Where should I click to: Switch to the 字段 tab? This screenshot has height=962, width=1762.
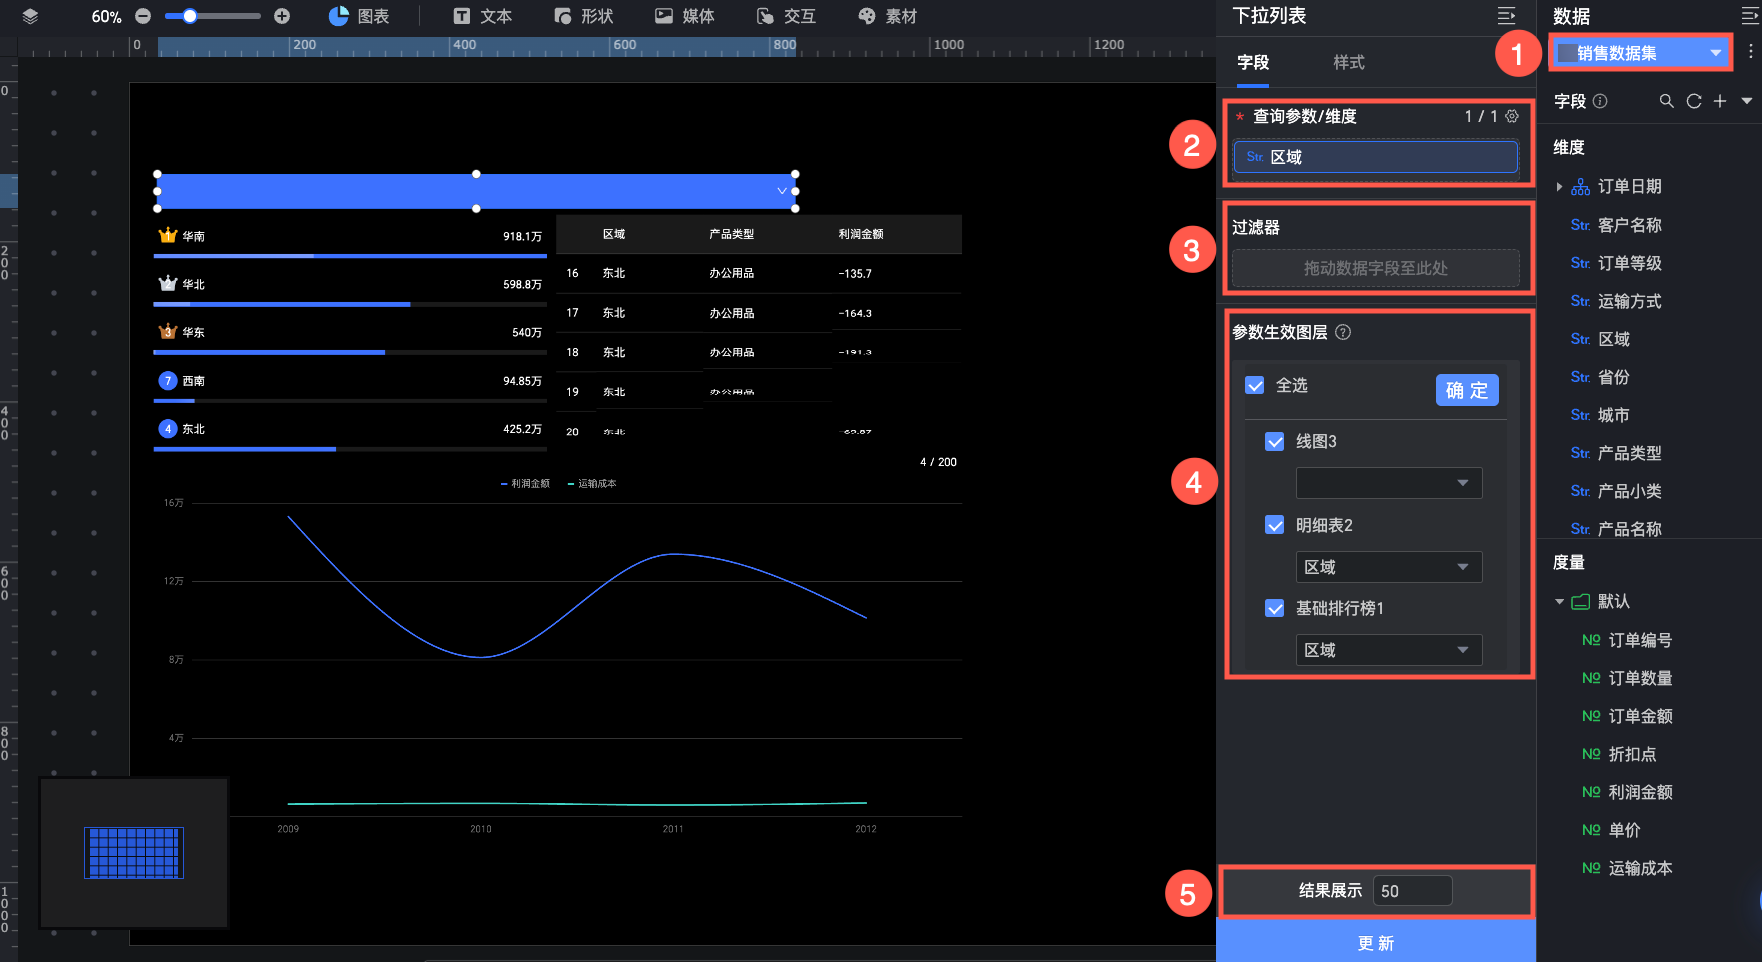[x=1253, y=62]
